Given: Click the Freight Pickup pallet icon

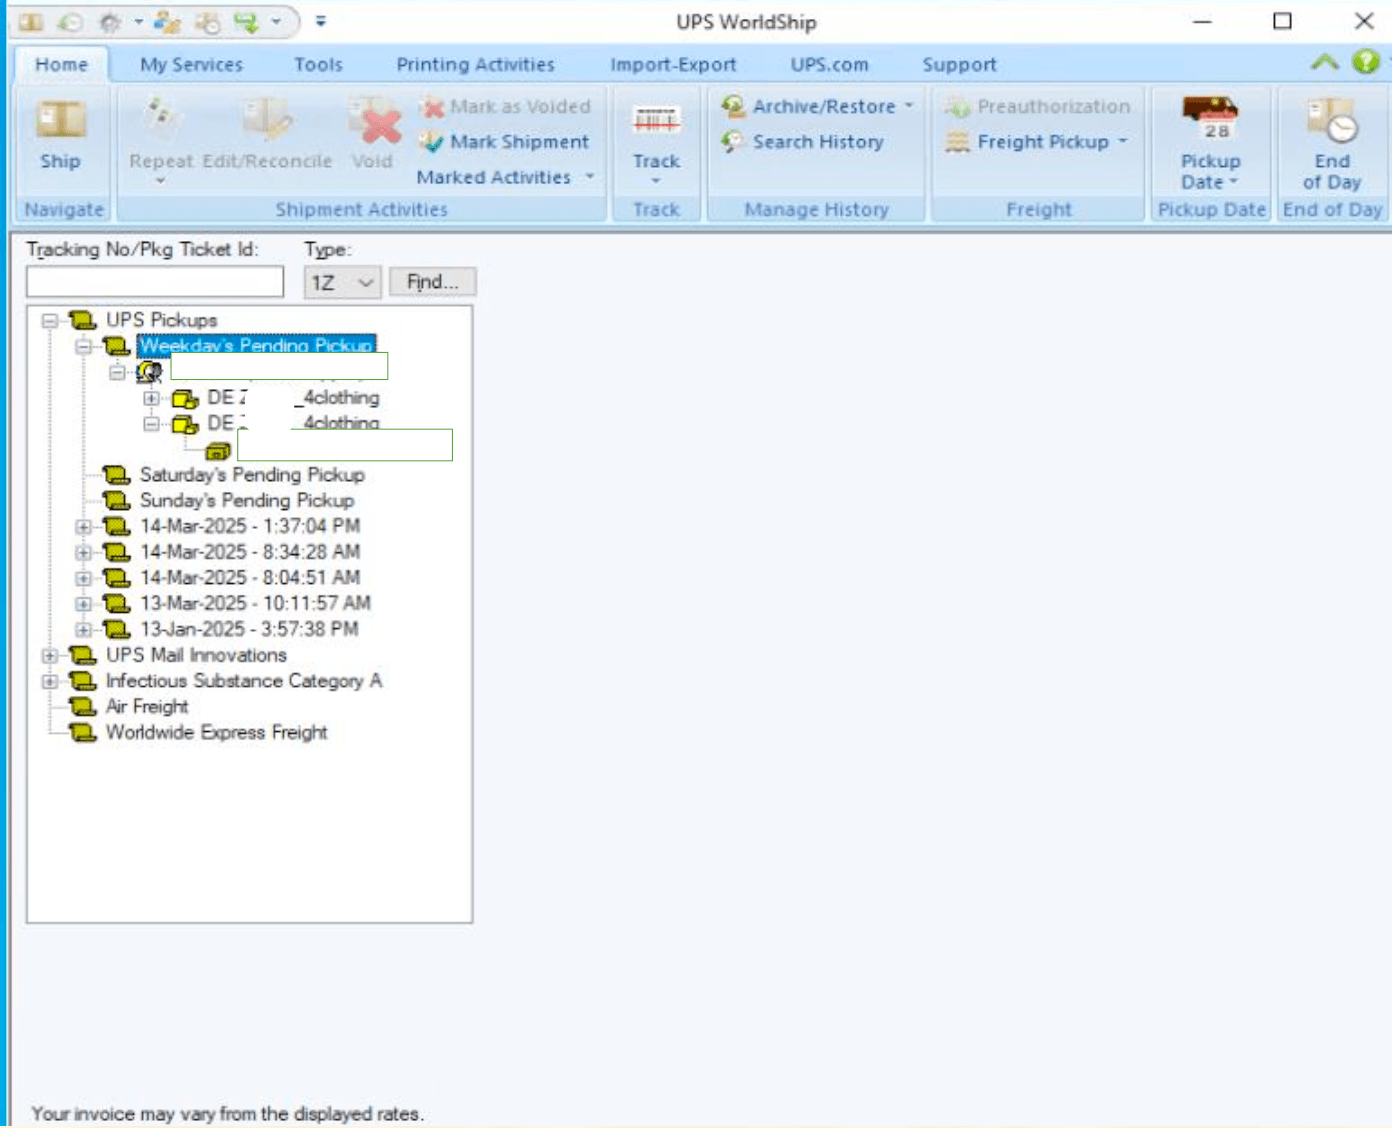Looking at the screenshot, I should tap(958, 142).
